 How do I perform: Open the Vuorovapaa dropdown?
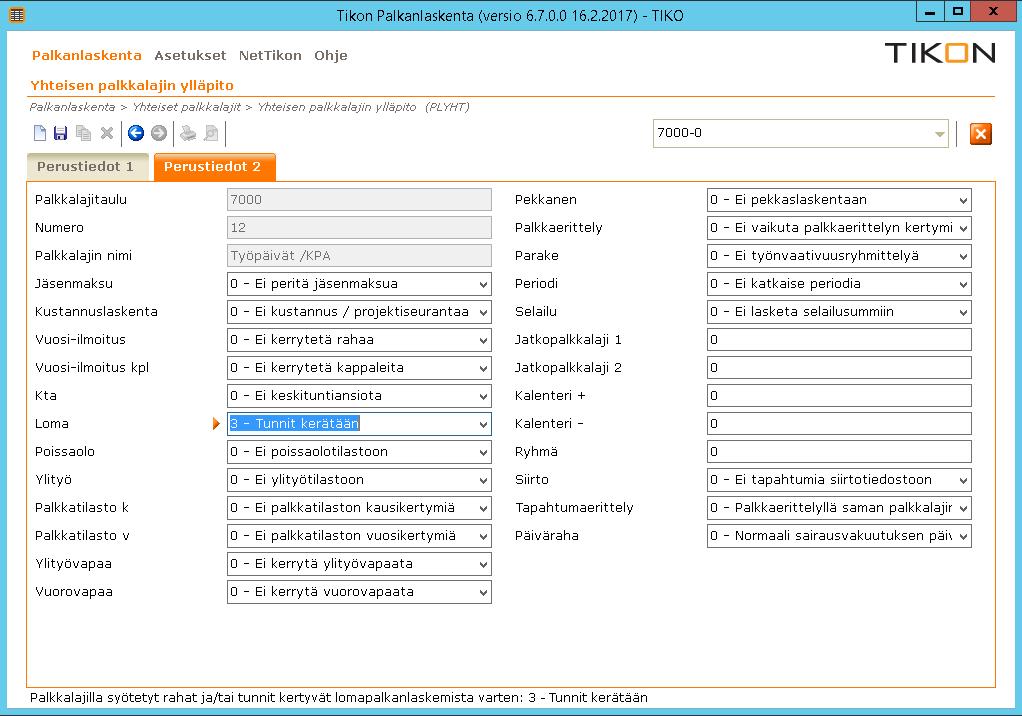483,592
